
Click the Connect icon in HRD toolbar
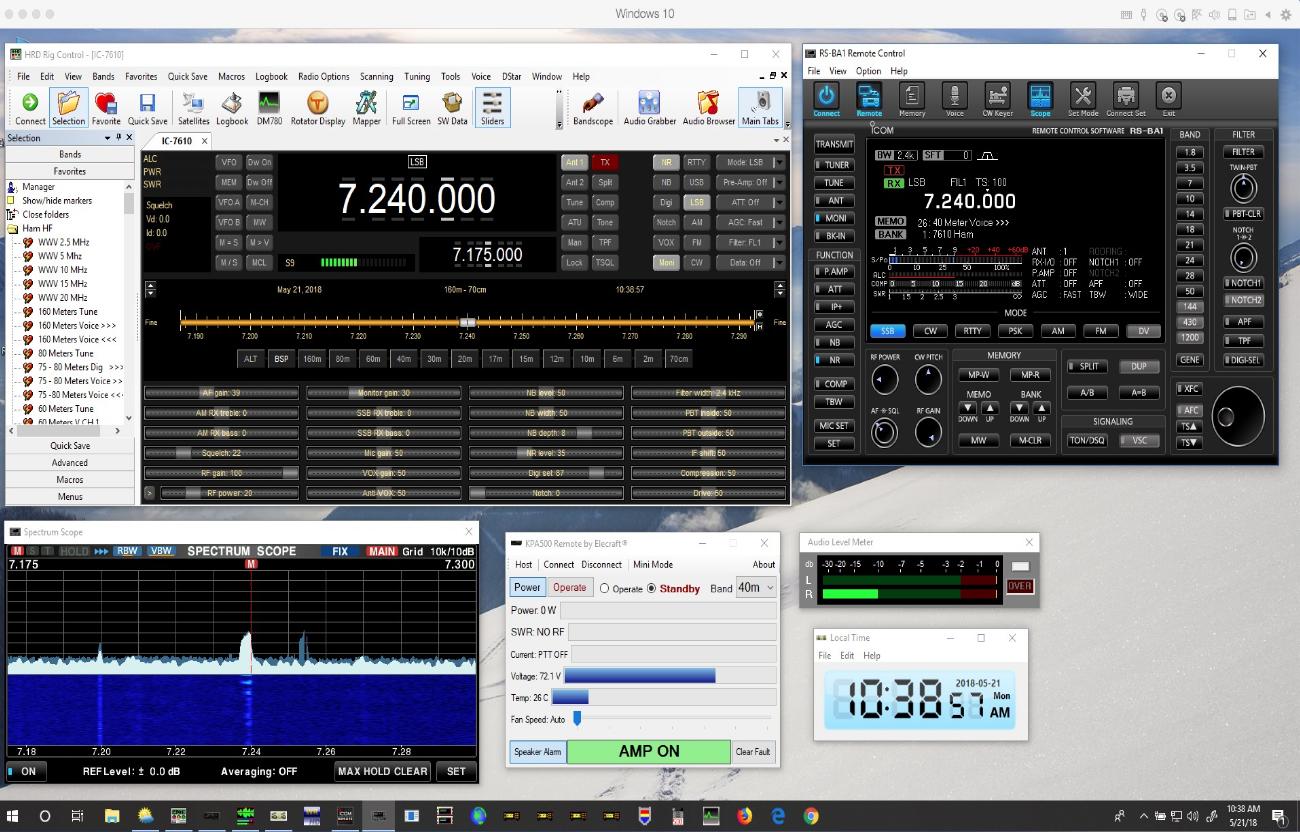point(30,108)
